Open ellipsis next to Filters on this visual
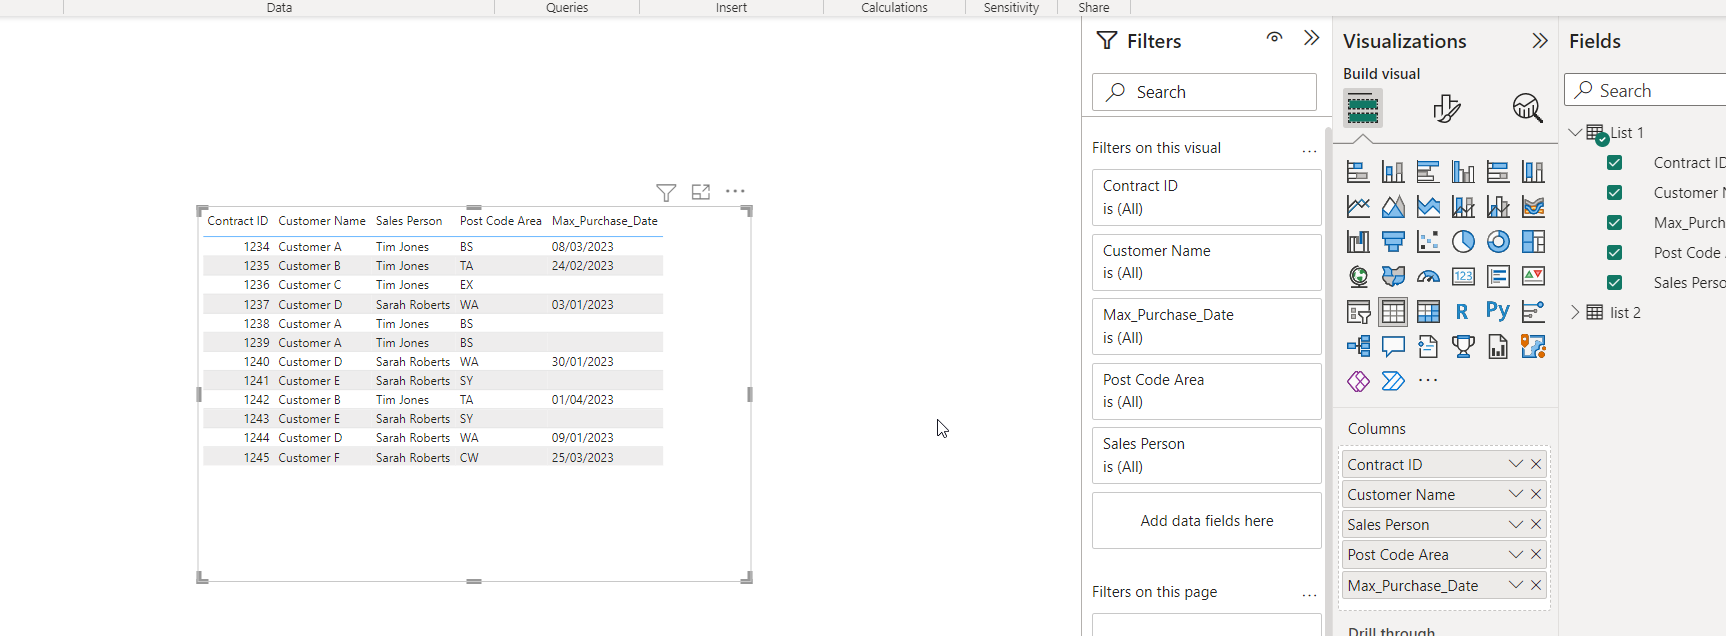1726x636 pixels. [x=1309, y=151]
